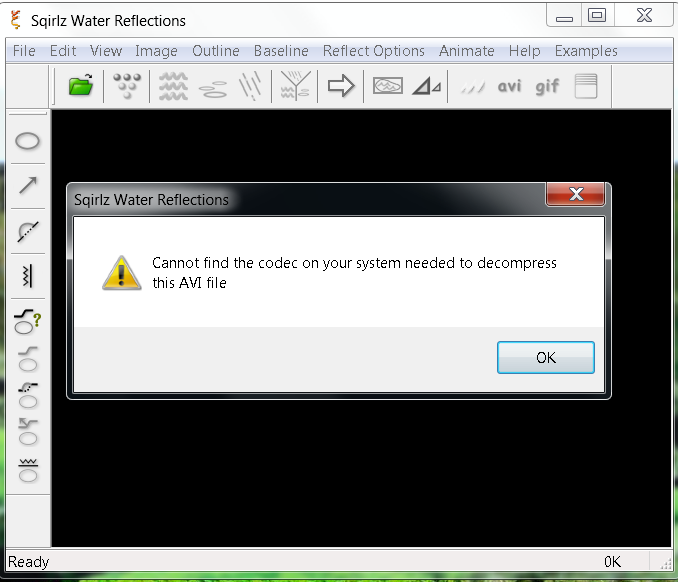Click the Sqirlz app icon in title bar
The image size is (678, 582).
pos(16,20)
